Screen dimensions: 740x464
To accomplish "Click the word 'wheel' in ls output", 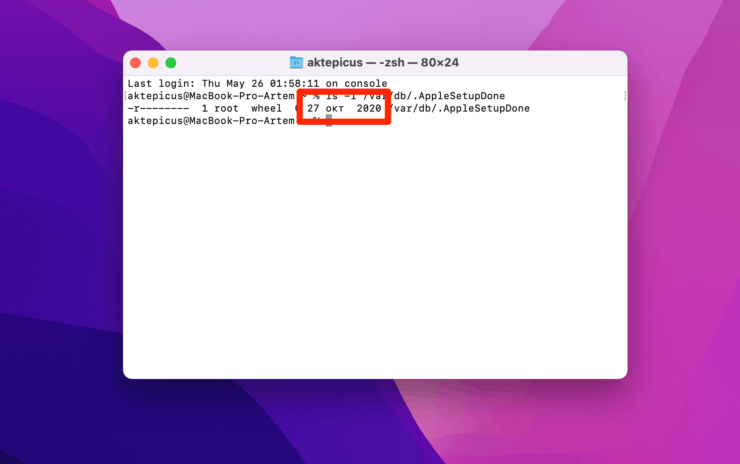I will [x=266, y=109].
